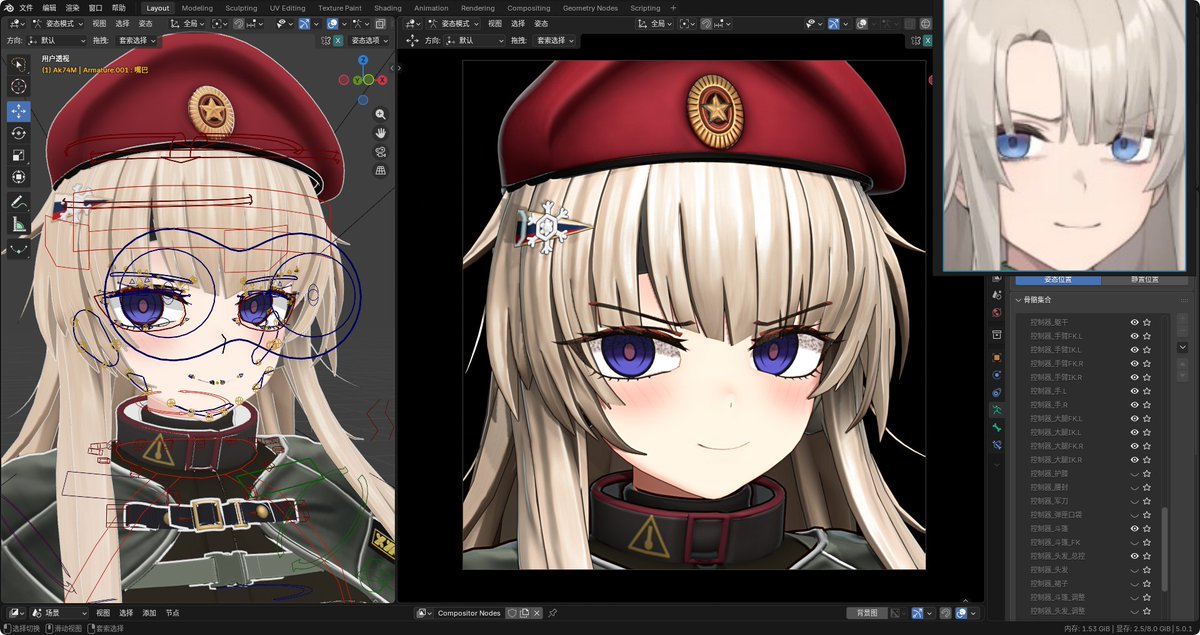
Task: Select the Rotate tool in left toolbar
Action: point(19,133)
